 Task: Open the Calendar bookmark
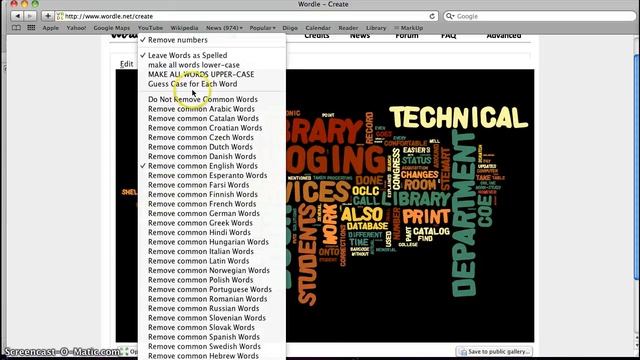318,28
